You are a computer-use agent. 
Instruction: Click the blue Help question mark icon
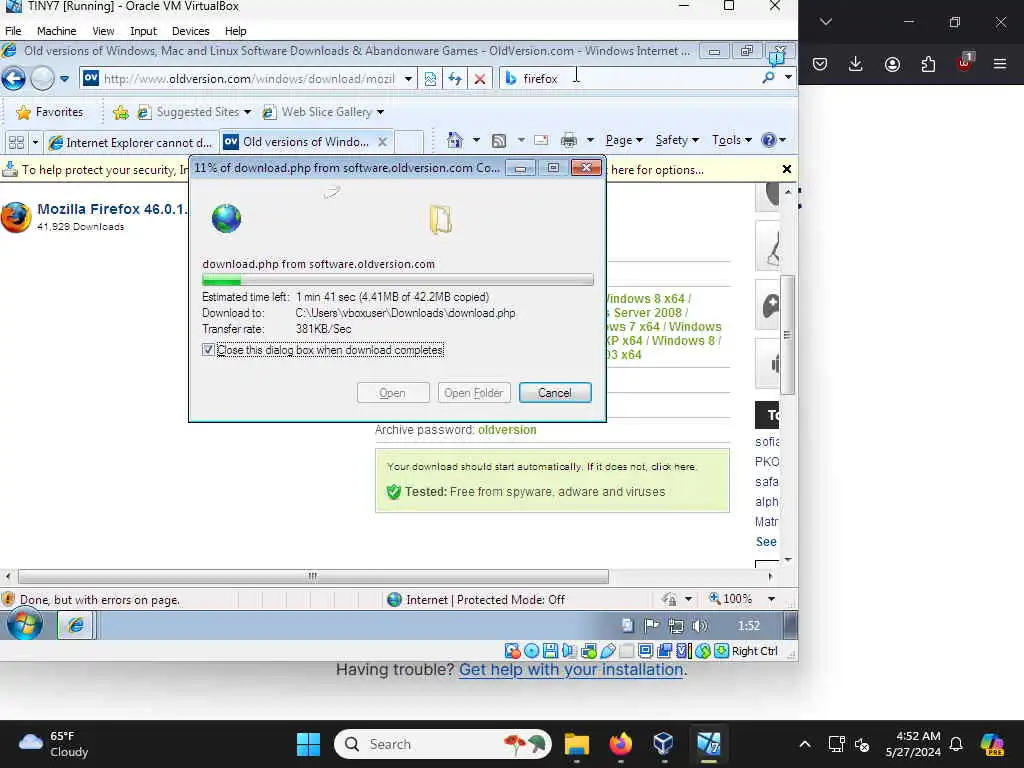[769, 140]
